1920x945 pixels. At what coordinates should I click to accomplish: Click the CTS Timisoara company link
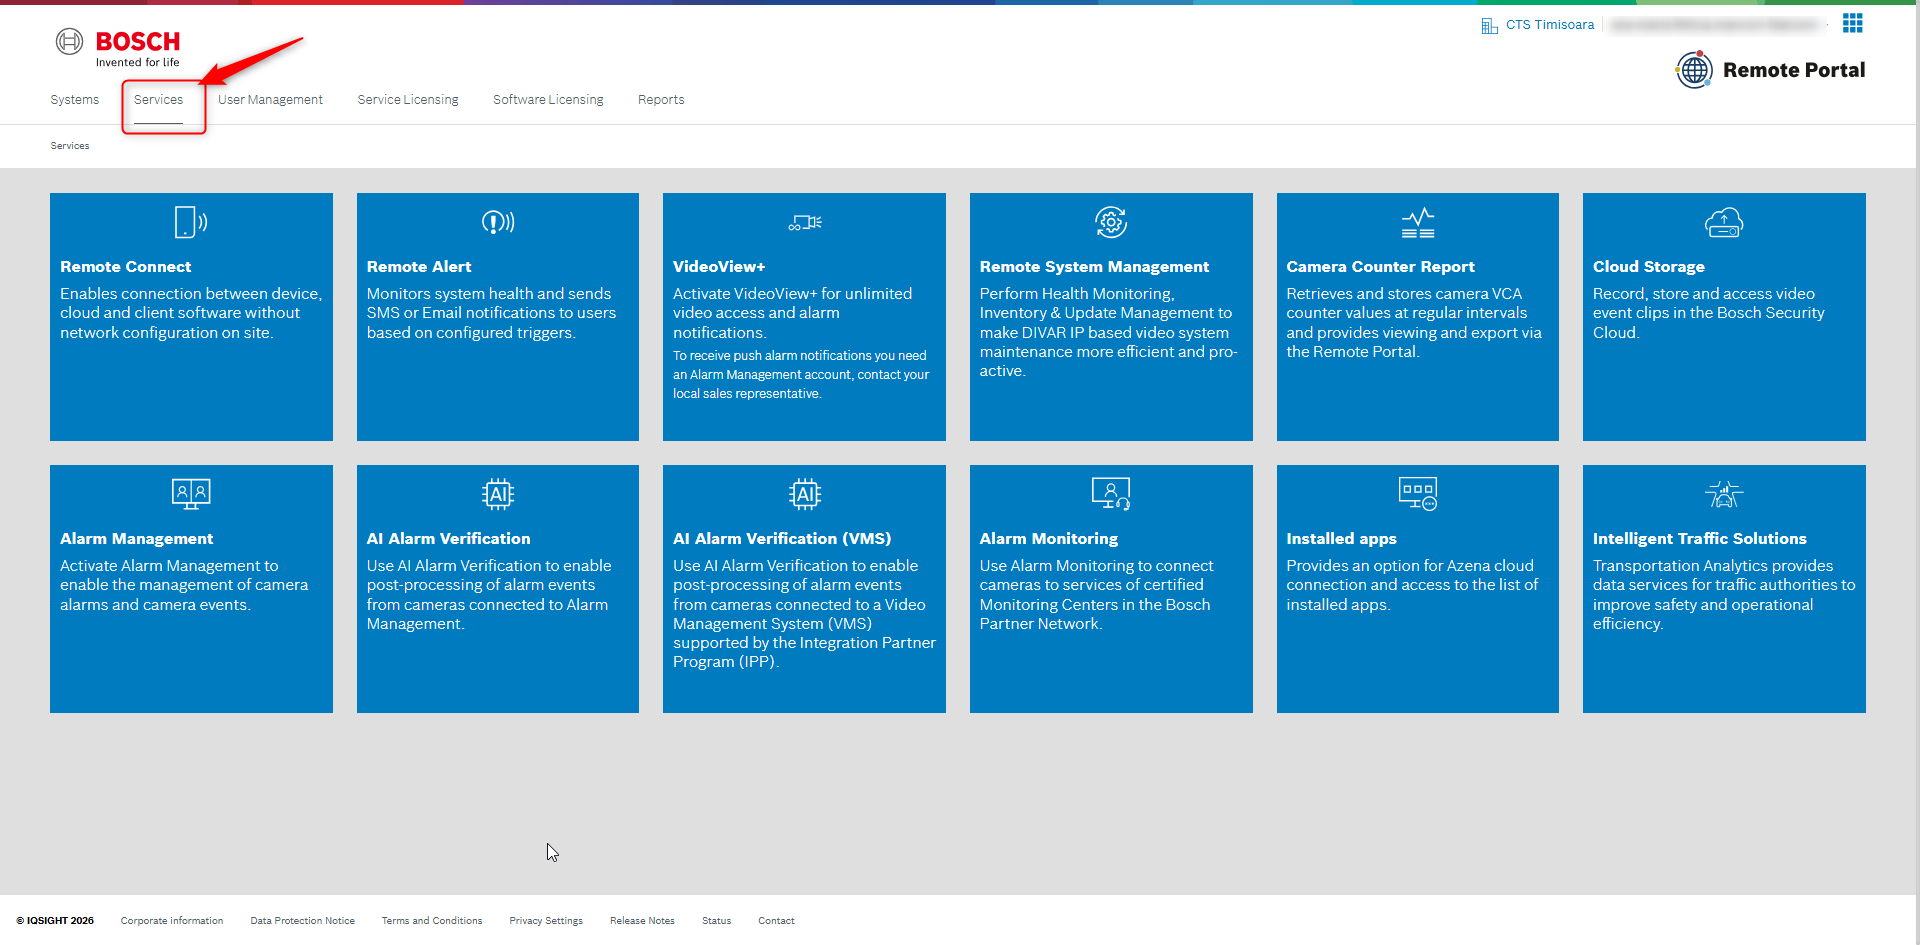tap(1549, 25)
